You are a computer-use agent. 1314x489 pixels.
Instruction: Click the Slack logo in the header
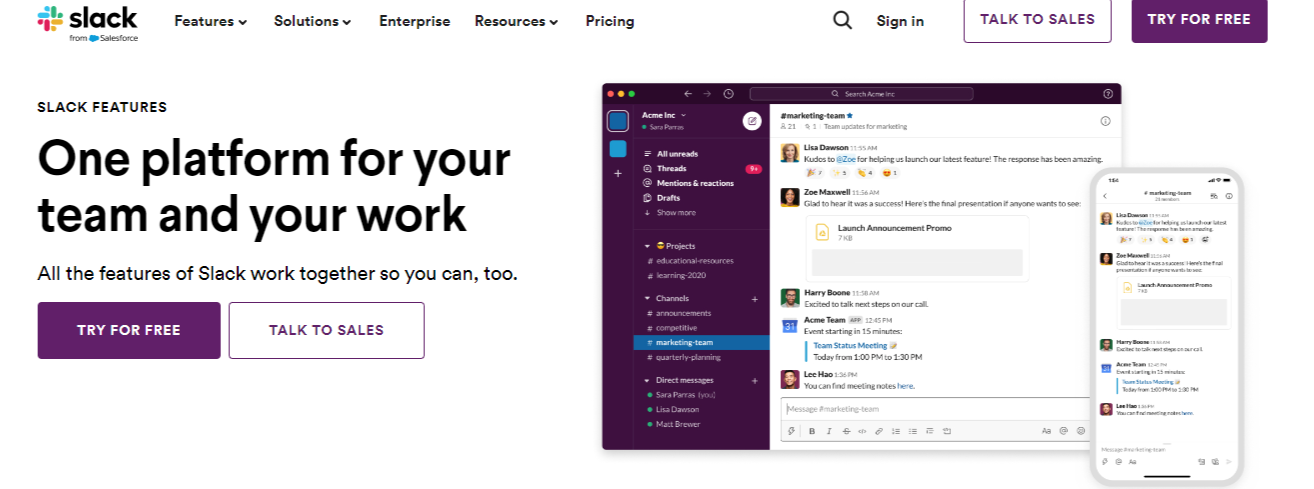(x=88, y=23)
